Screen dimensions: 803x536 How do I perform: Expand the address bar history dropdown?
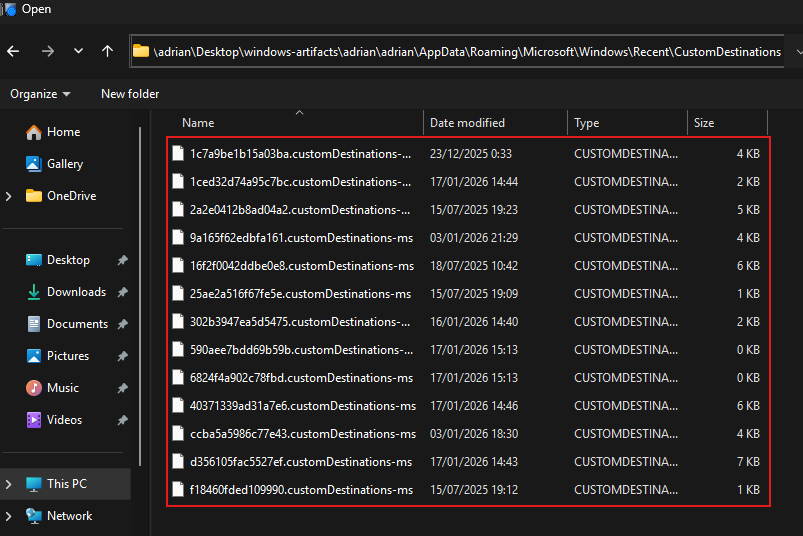click(x=797, y=51)
